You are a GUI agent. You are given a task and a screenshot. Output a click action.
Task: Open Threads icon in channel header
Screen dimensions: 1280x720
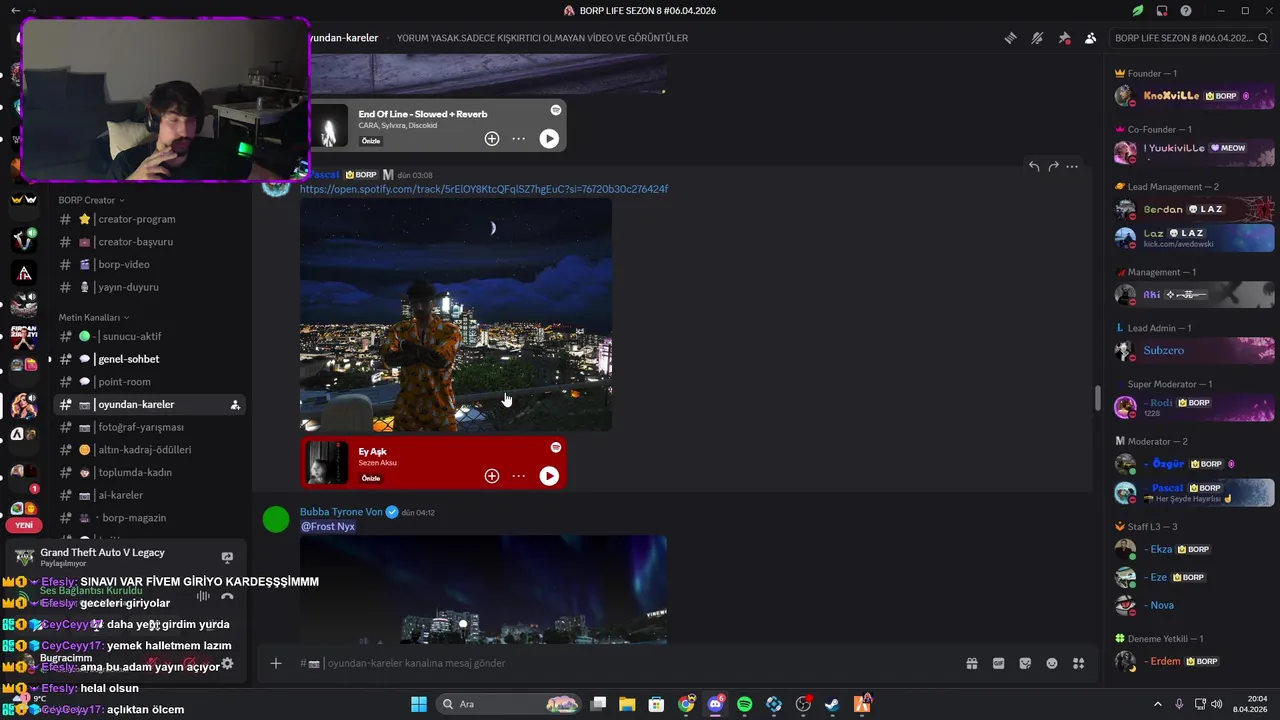1011,38
